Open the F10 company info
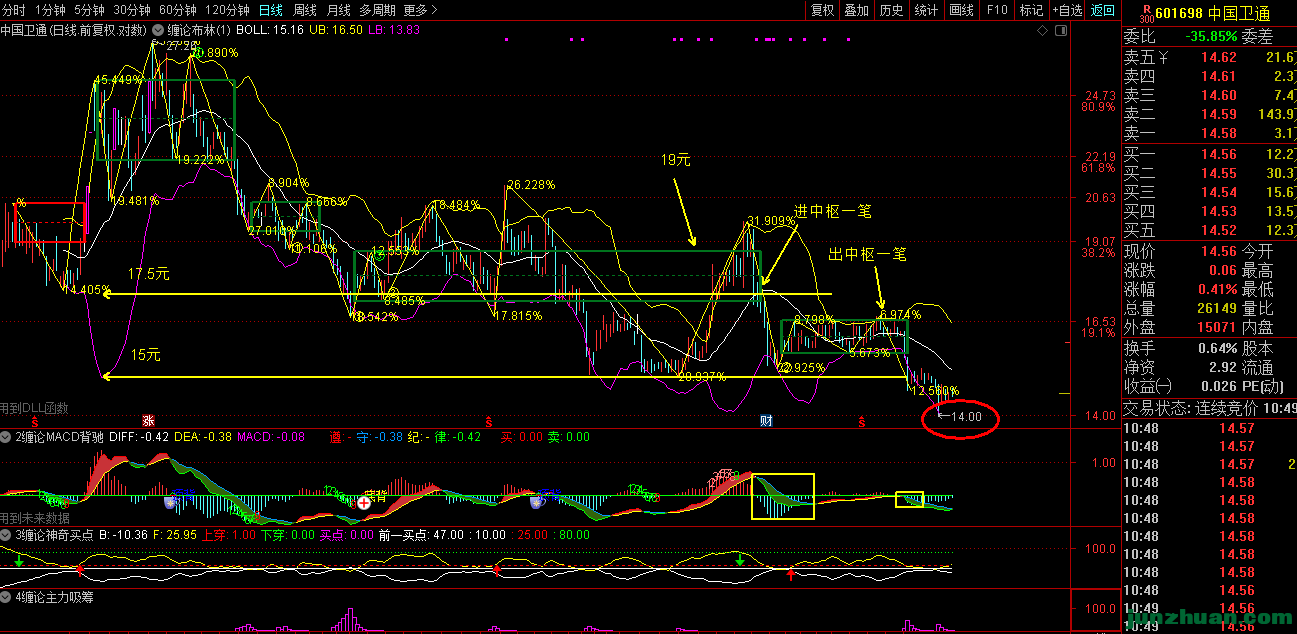Screen dimensions: 1297x634 click(996, 10)
